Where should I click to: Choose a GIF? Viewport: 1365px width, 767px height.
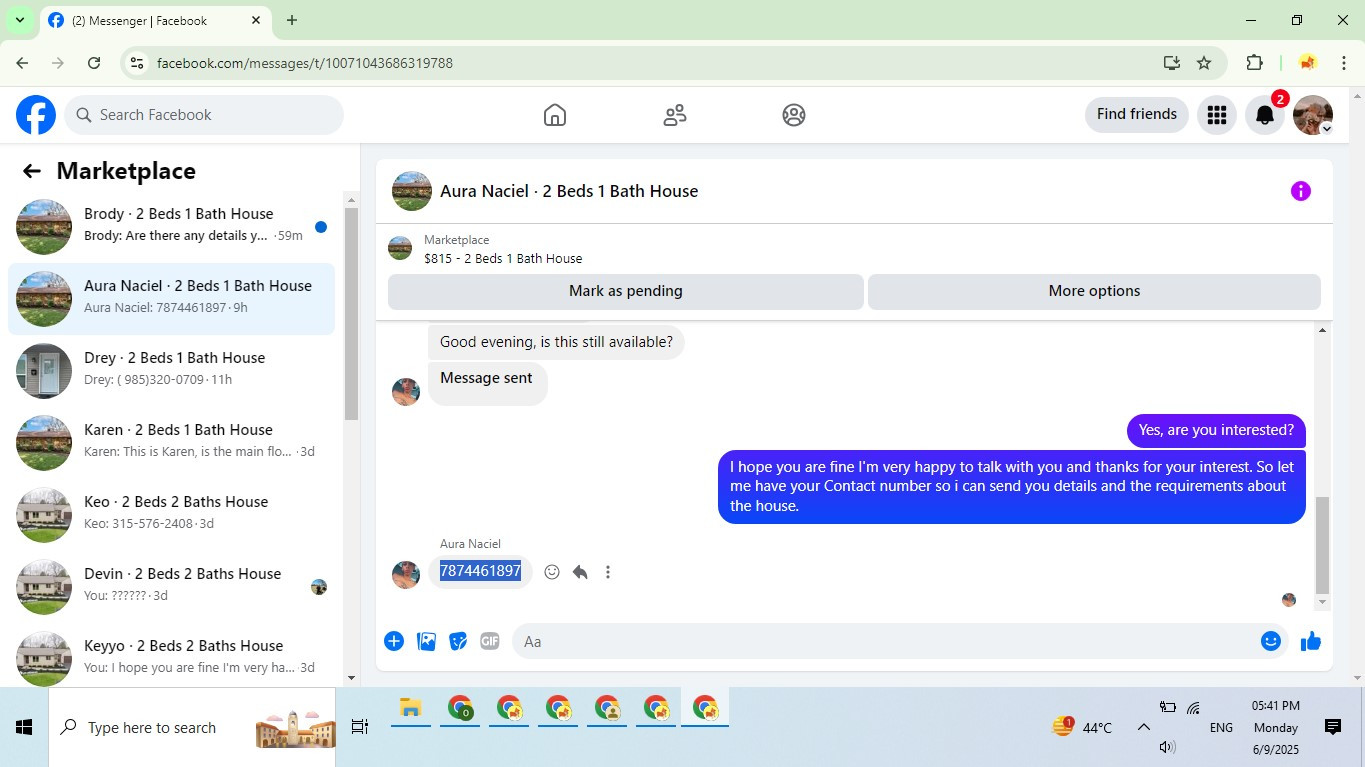(489, 641)
